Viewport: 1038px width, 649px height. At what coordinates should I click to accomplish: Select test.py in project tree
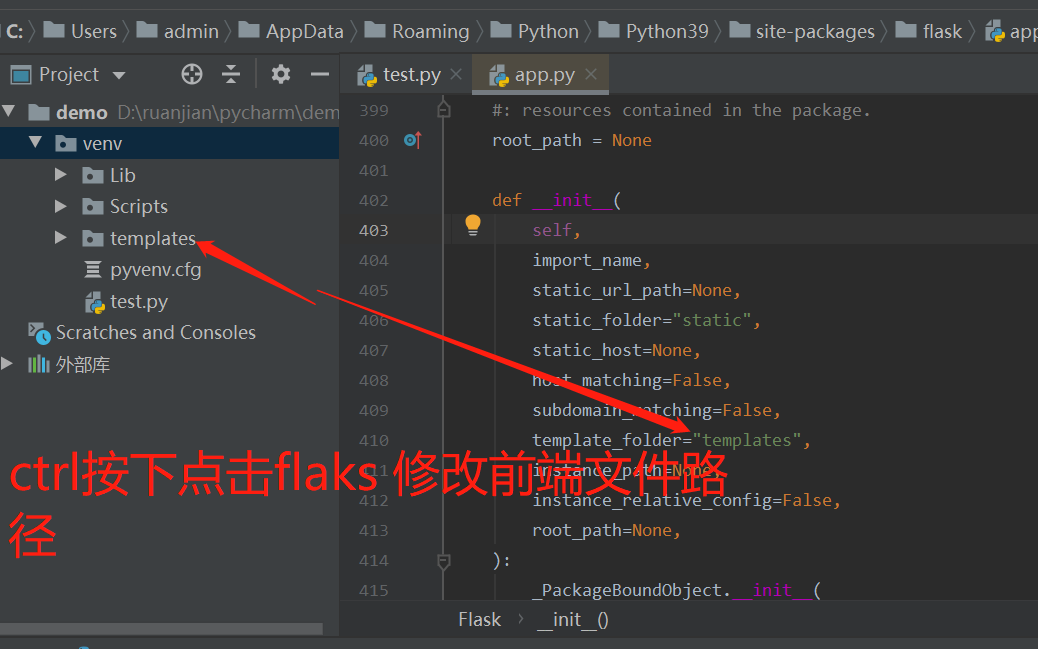click(139, 301)
